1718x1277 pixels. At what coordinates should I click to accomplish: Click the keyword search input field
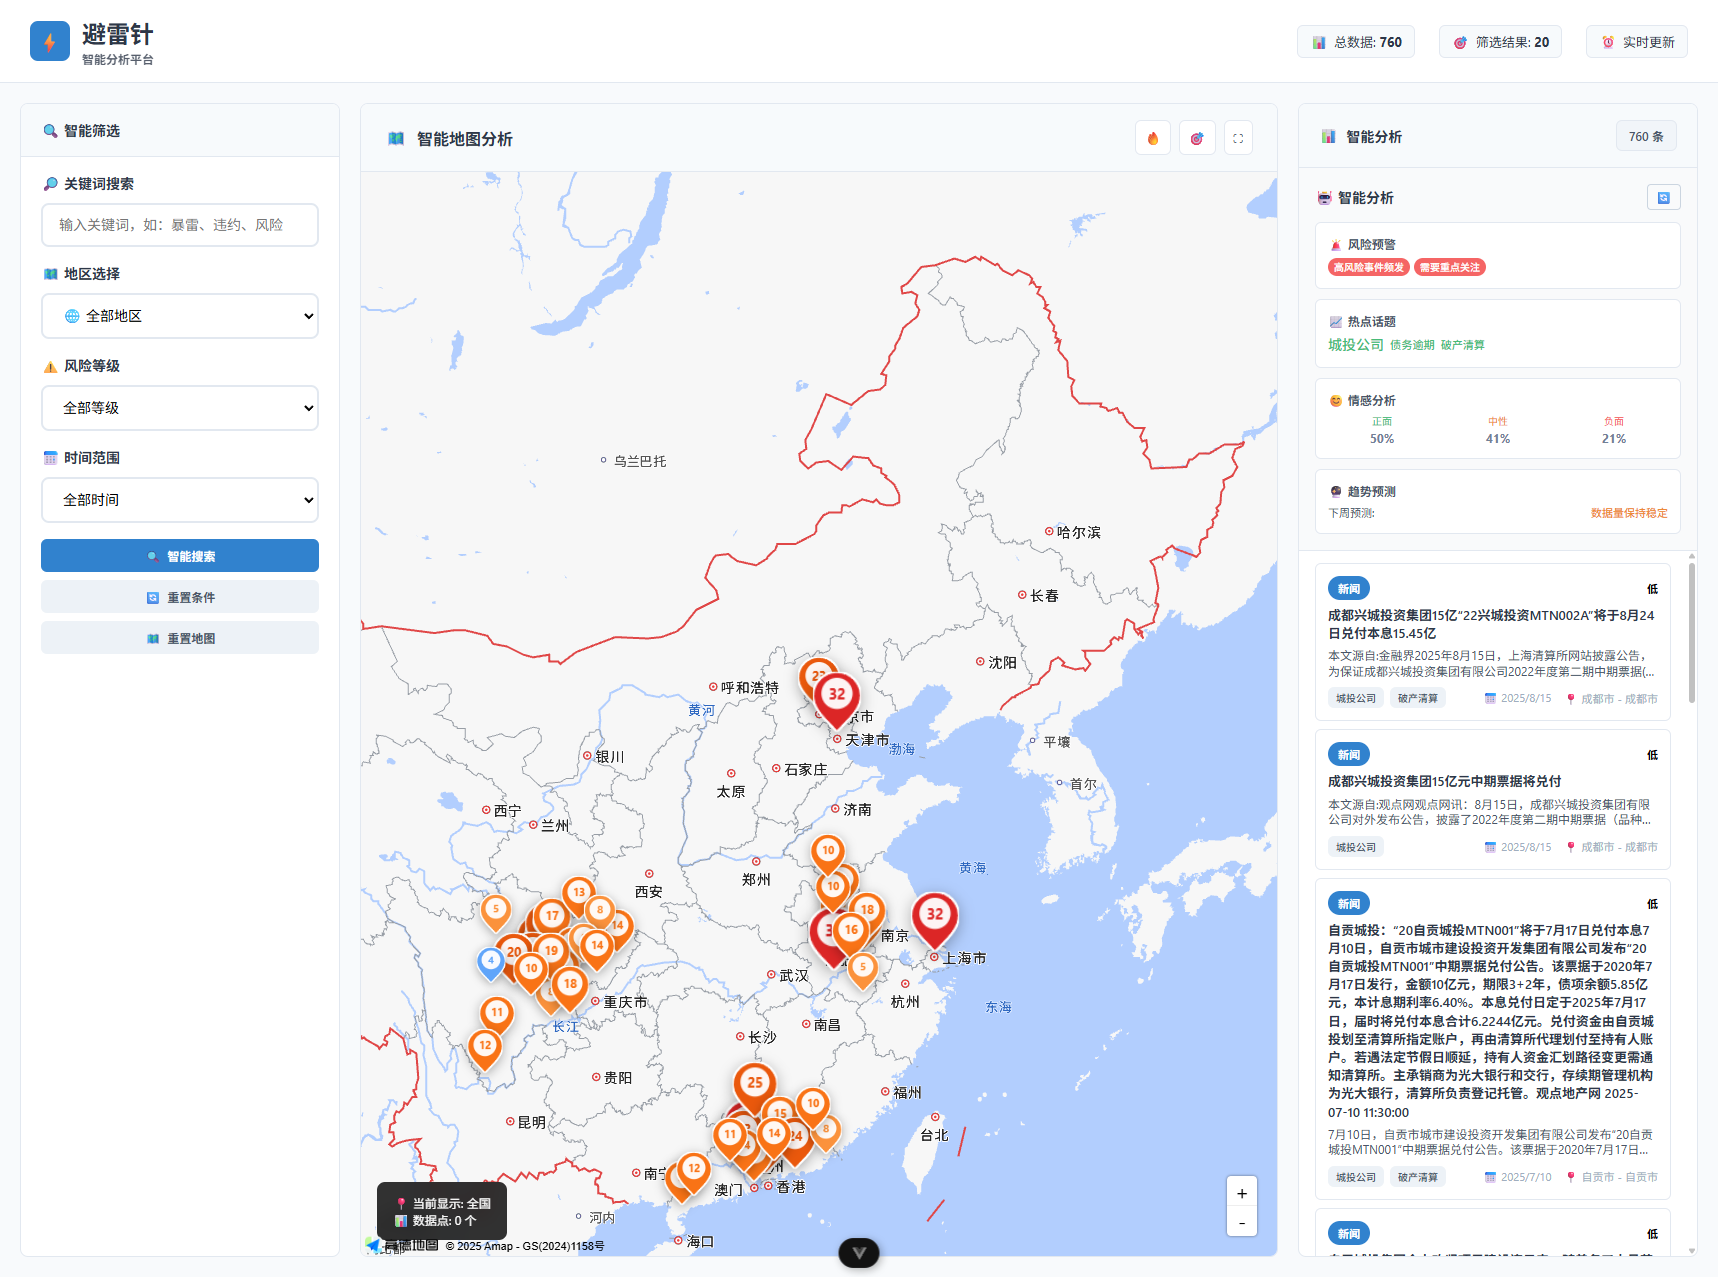[x=180, y=225]
